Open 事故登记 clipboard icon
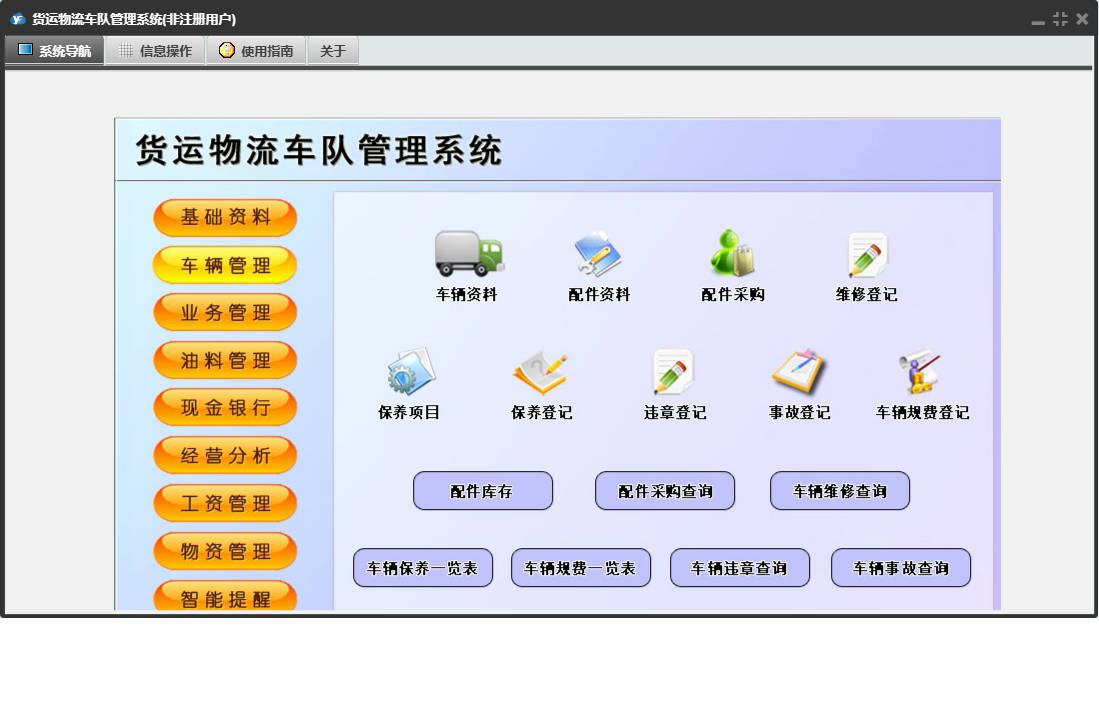 pos(798,371)
